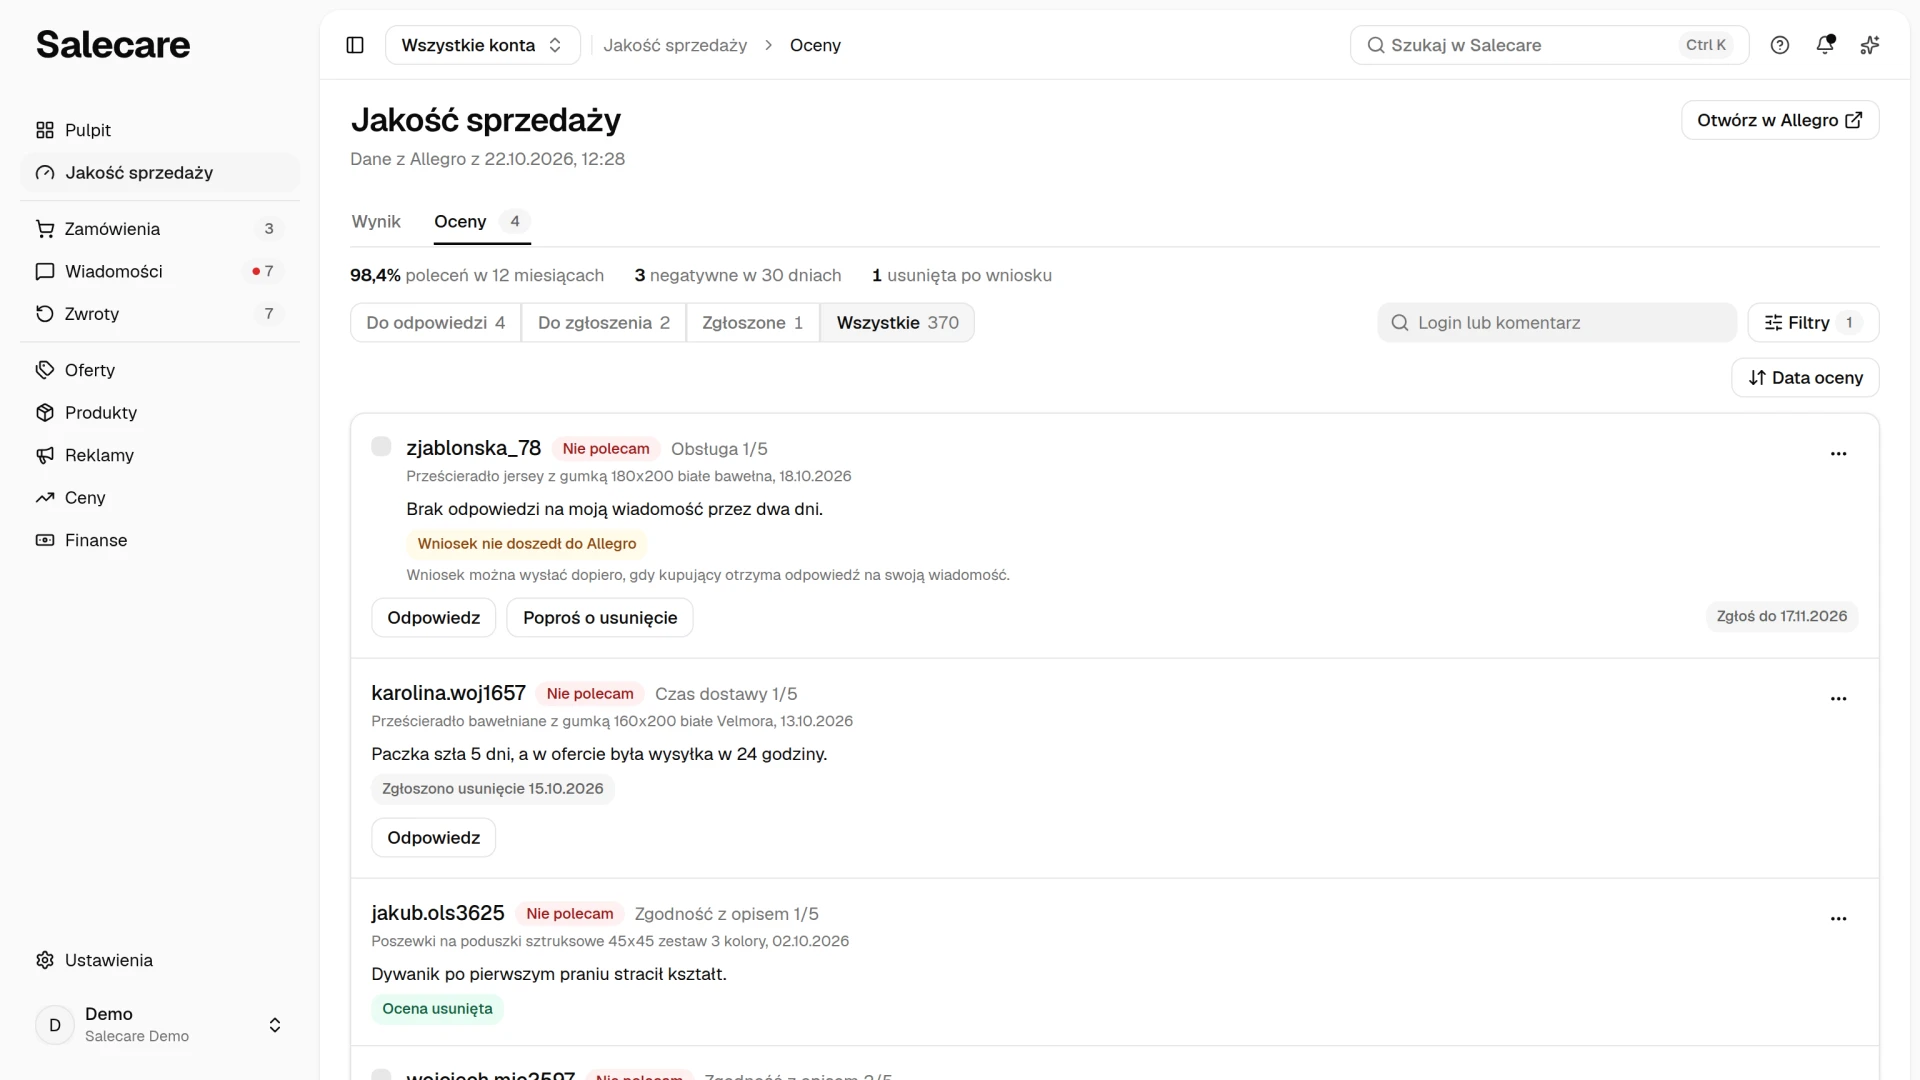This screenshot has width=1920, height=1080.
Task: Click the Oferty tag icon
Action: click(x=45, y=370)
